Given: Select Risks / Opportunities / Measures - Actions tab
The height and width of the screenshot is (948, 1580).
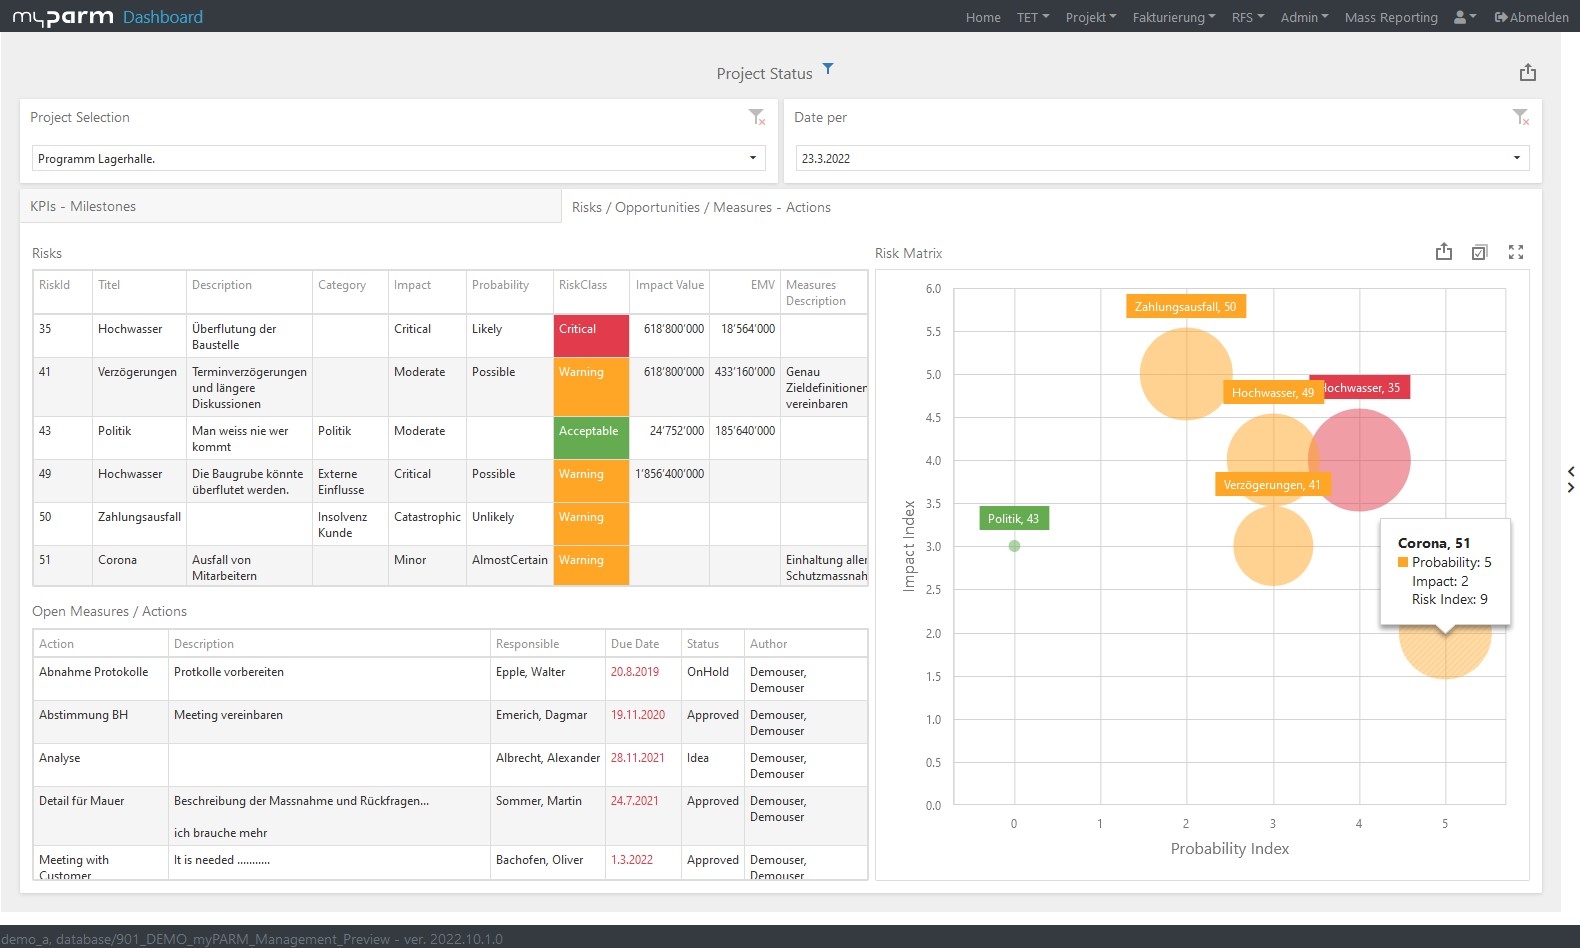Looking at the screenshot, I should (x=701, y=207).
